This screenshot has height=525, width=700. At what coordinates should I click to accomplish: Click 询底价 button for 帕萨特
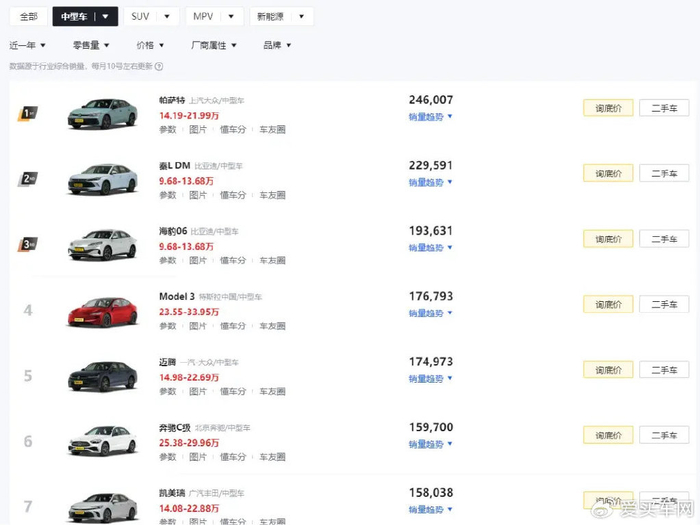(x=608, y=108)
